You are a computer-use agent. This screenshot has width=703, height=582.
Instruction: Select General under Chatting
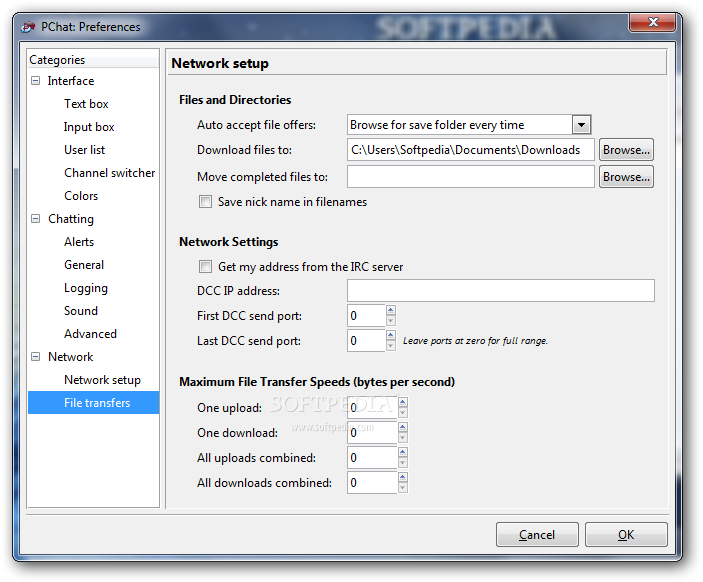84,265
